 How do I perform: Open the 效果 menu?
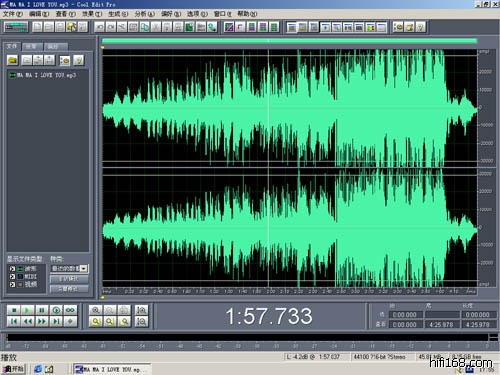click(x=92, y=14)
